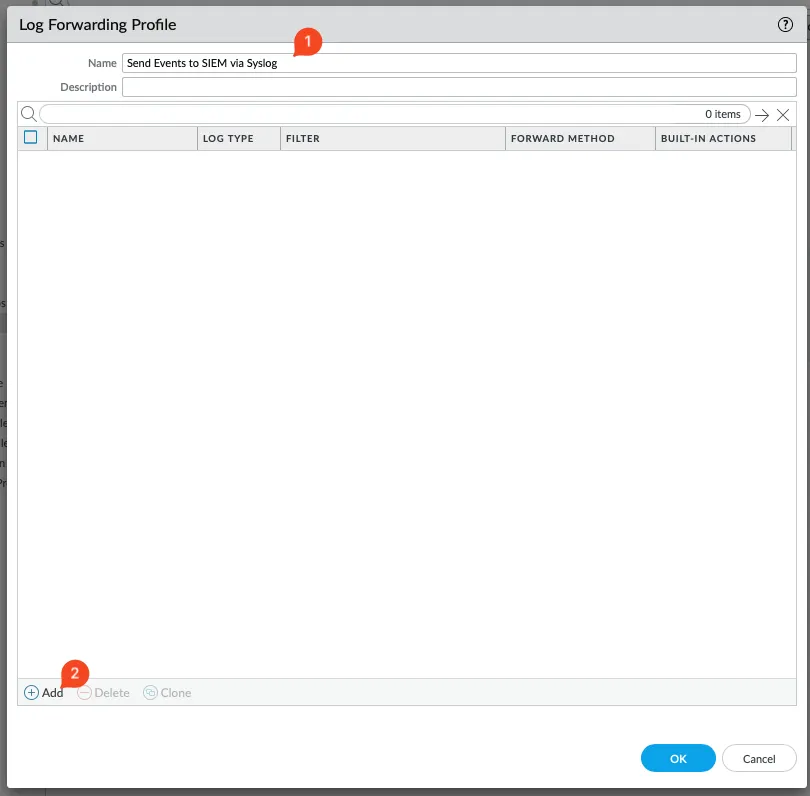Focus the search filter box showing 0 items

coord(370,115)
